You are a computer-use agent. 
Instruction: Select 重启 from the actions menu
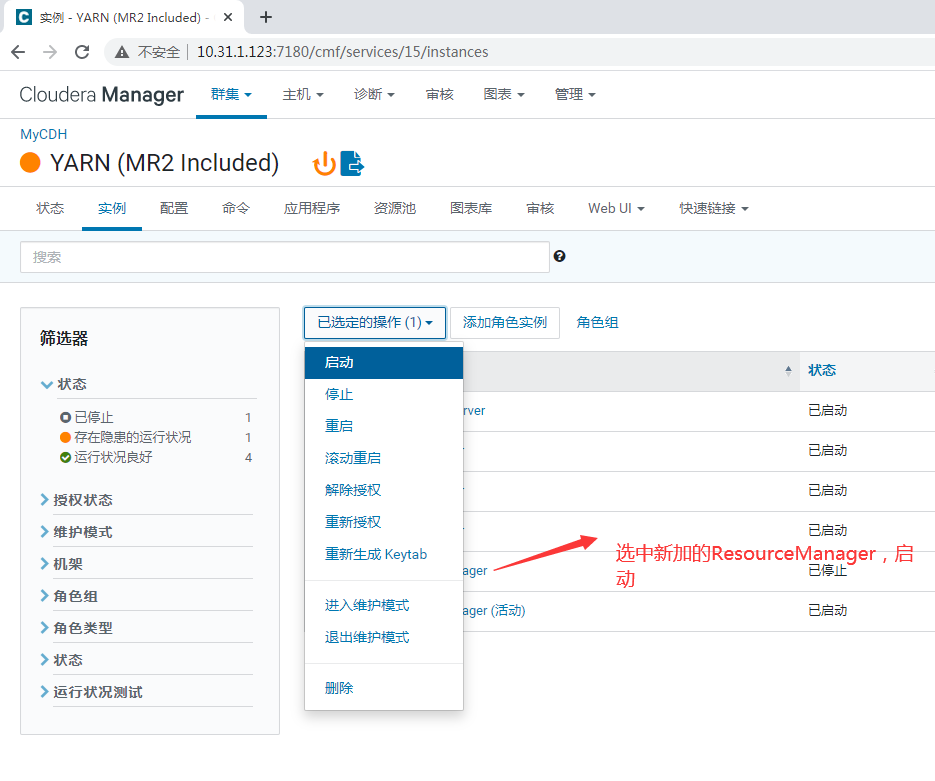click(x=384, y=426)
